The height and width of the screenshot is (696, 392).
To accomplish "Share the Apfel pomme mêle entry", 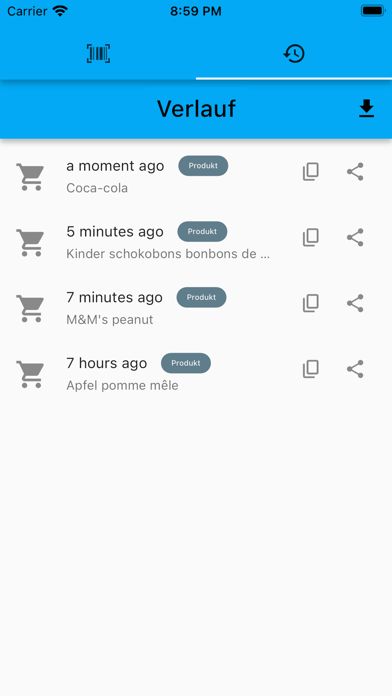I will click(355, 369).
